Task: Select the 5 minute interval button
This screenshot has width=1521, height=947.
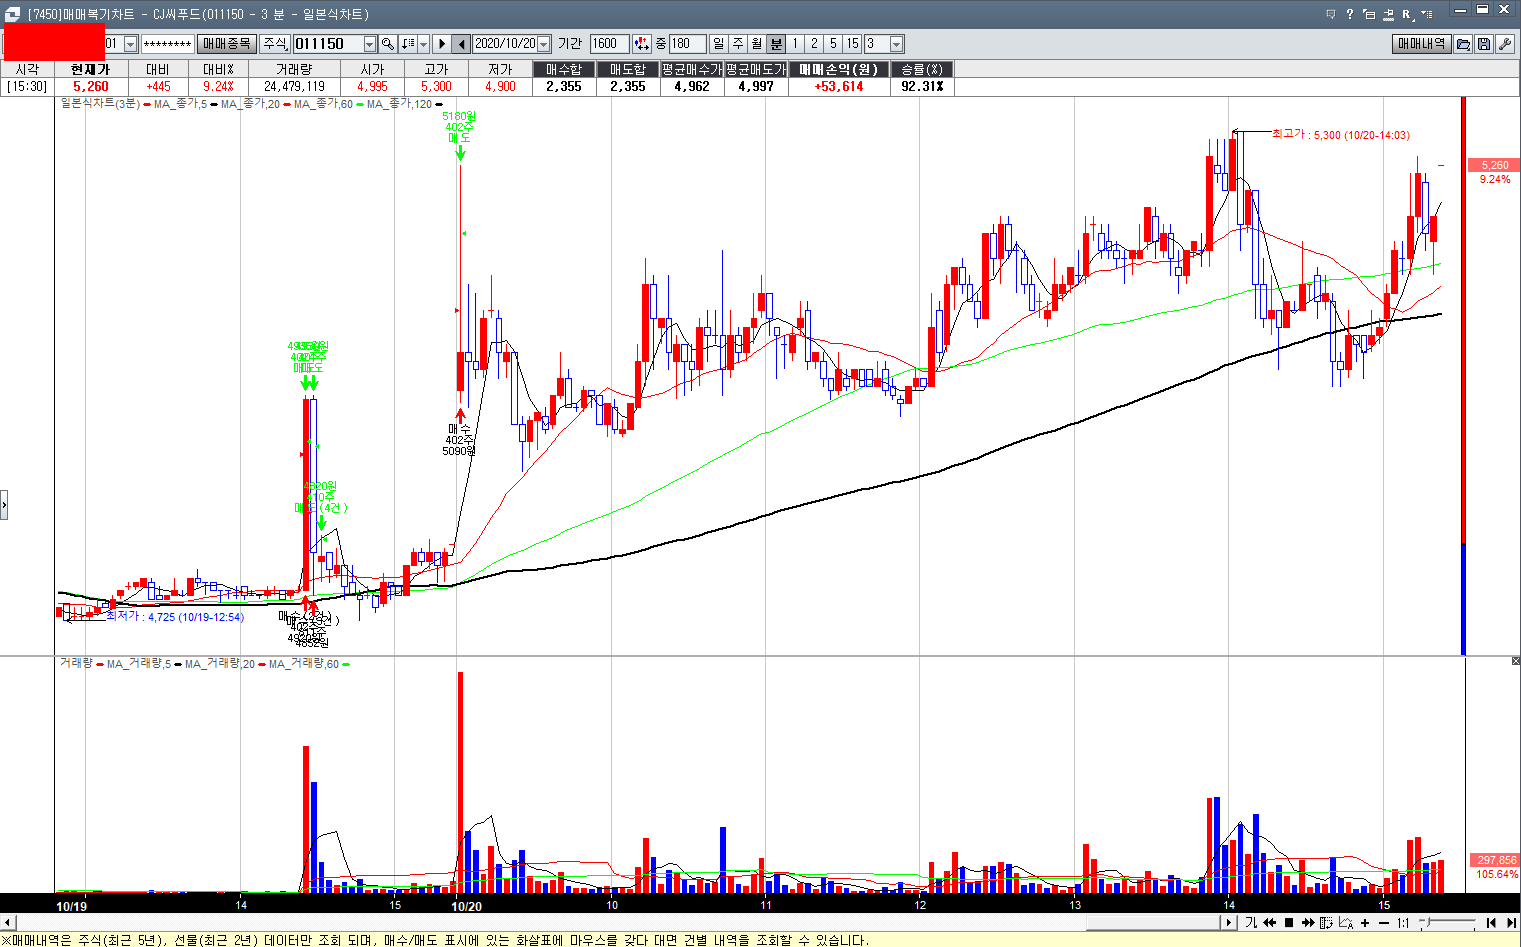Action: click(833, 44)
